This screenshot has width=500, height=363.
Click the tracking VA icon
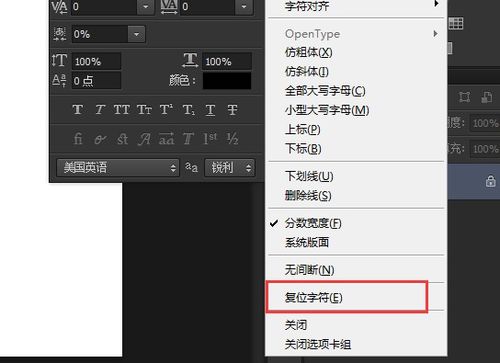click(x=169, y=7)
